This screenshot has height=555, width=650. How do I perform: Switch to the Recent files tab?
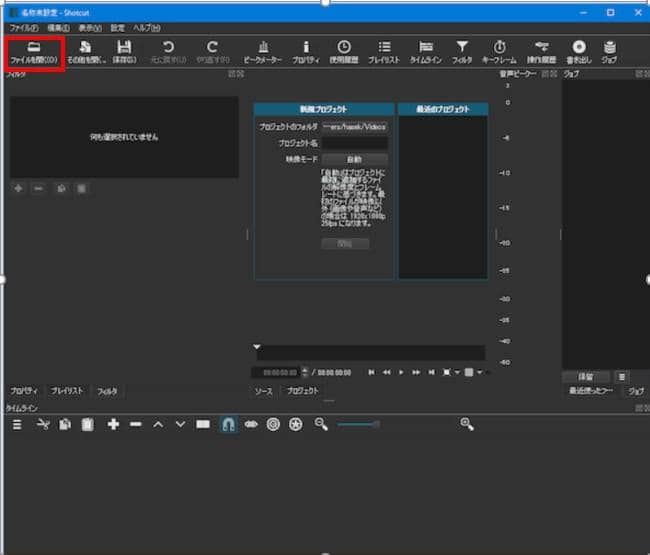tap(590, 391)
